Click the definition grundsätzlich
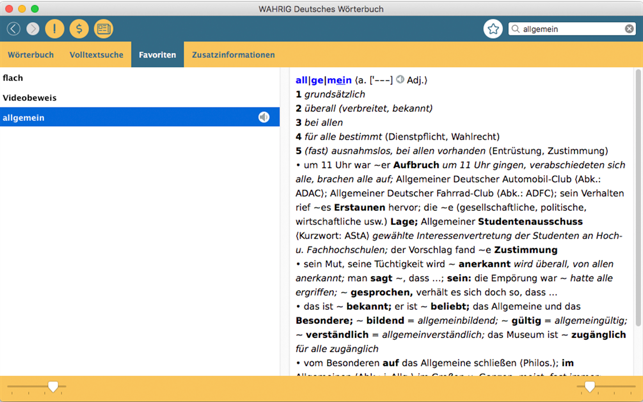Image resolution: width=643 pixels, height=402 pixels. [x=335, y=94]
